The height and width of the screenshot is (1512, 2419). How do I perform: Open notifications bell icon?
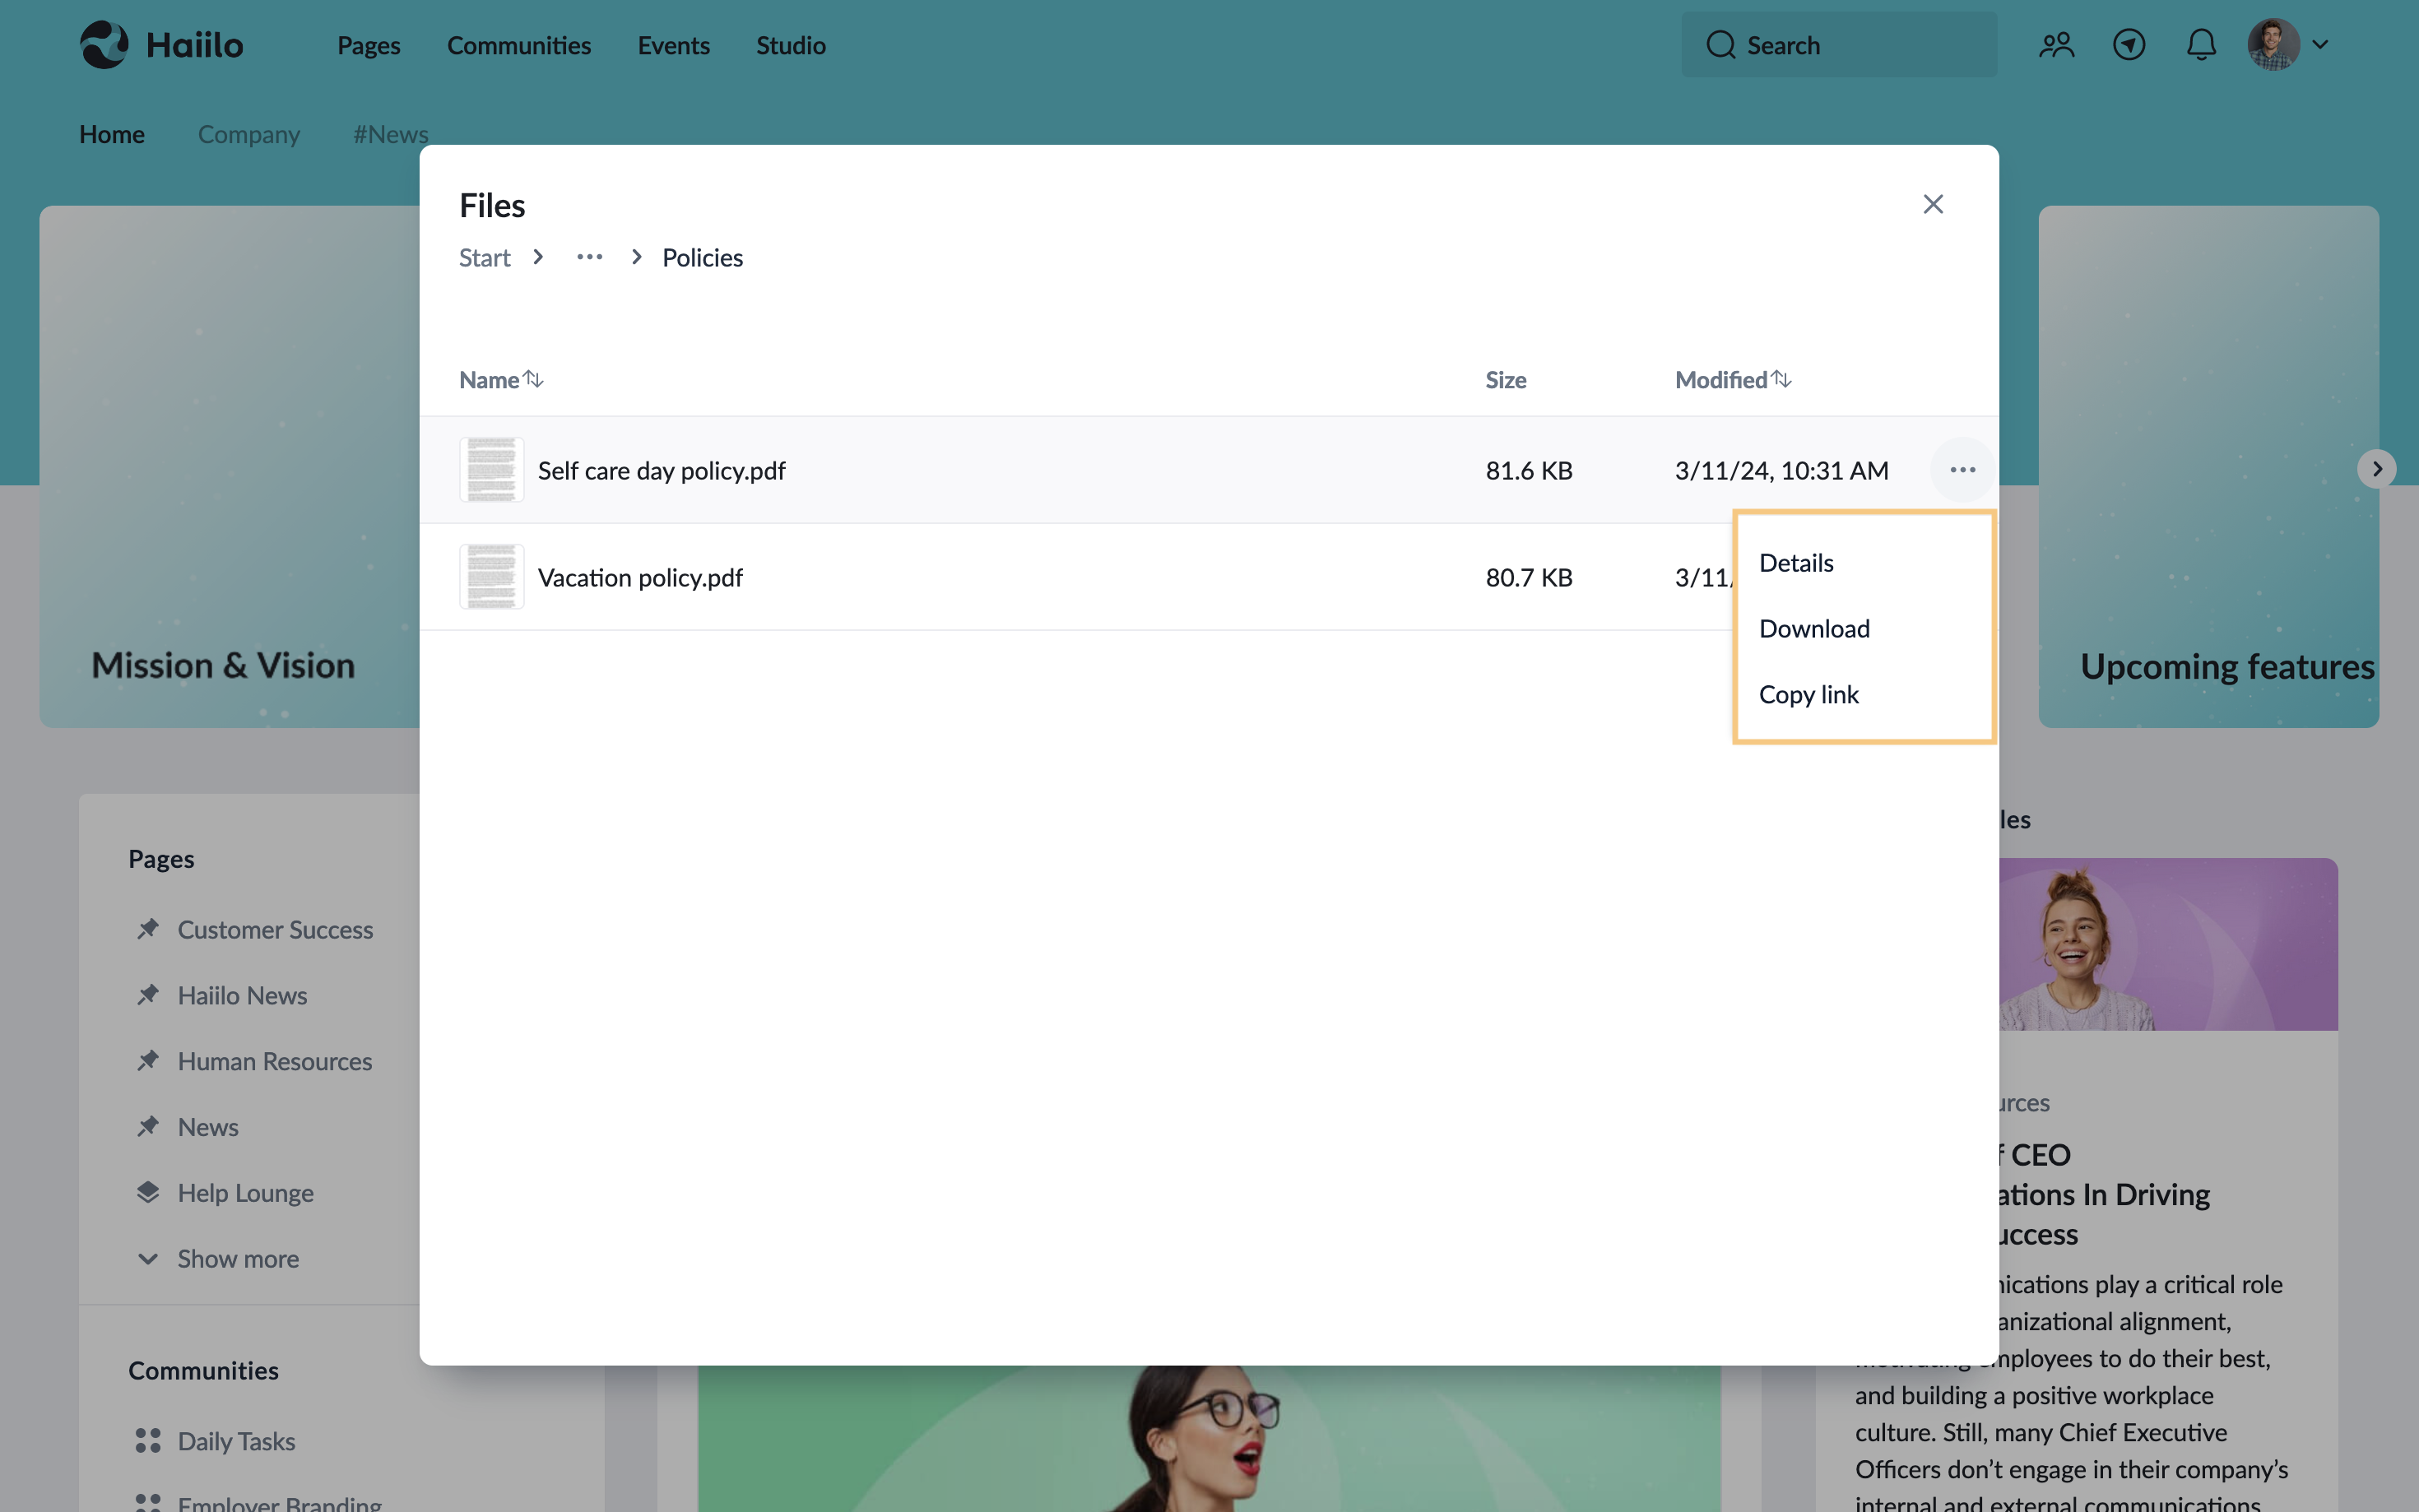click(x=2201, y=45)
